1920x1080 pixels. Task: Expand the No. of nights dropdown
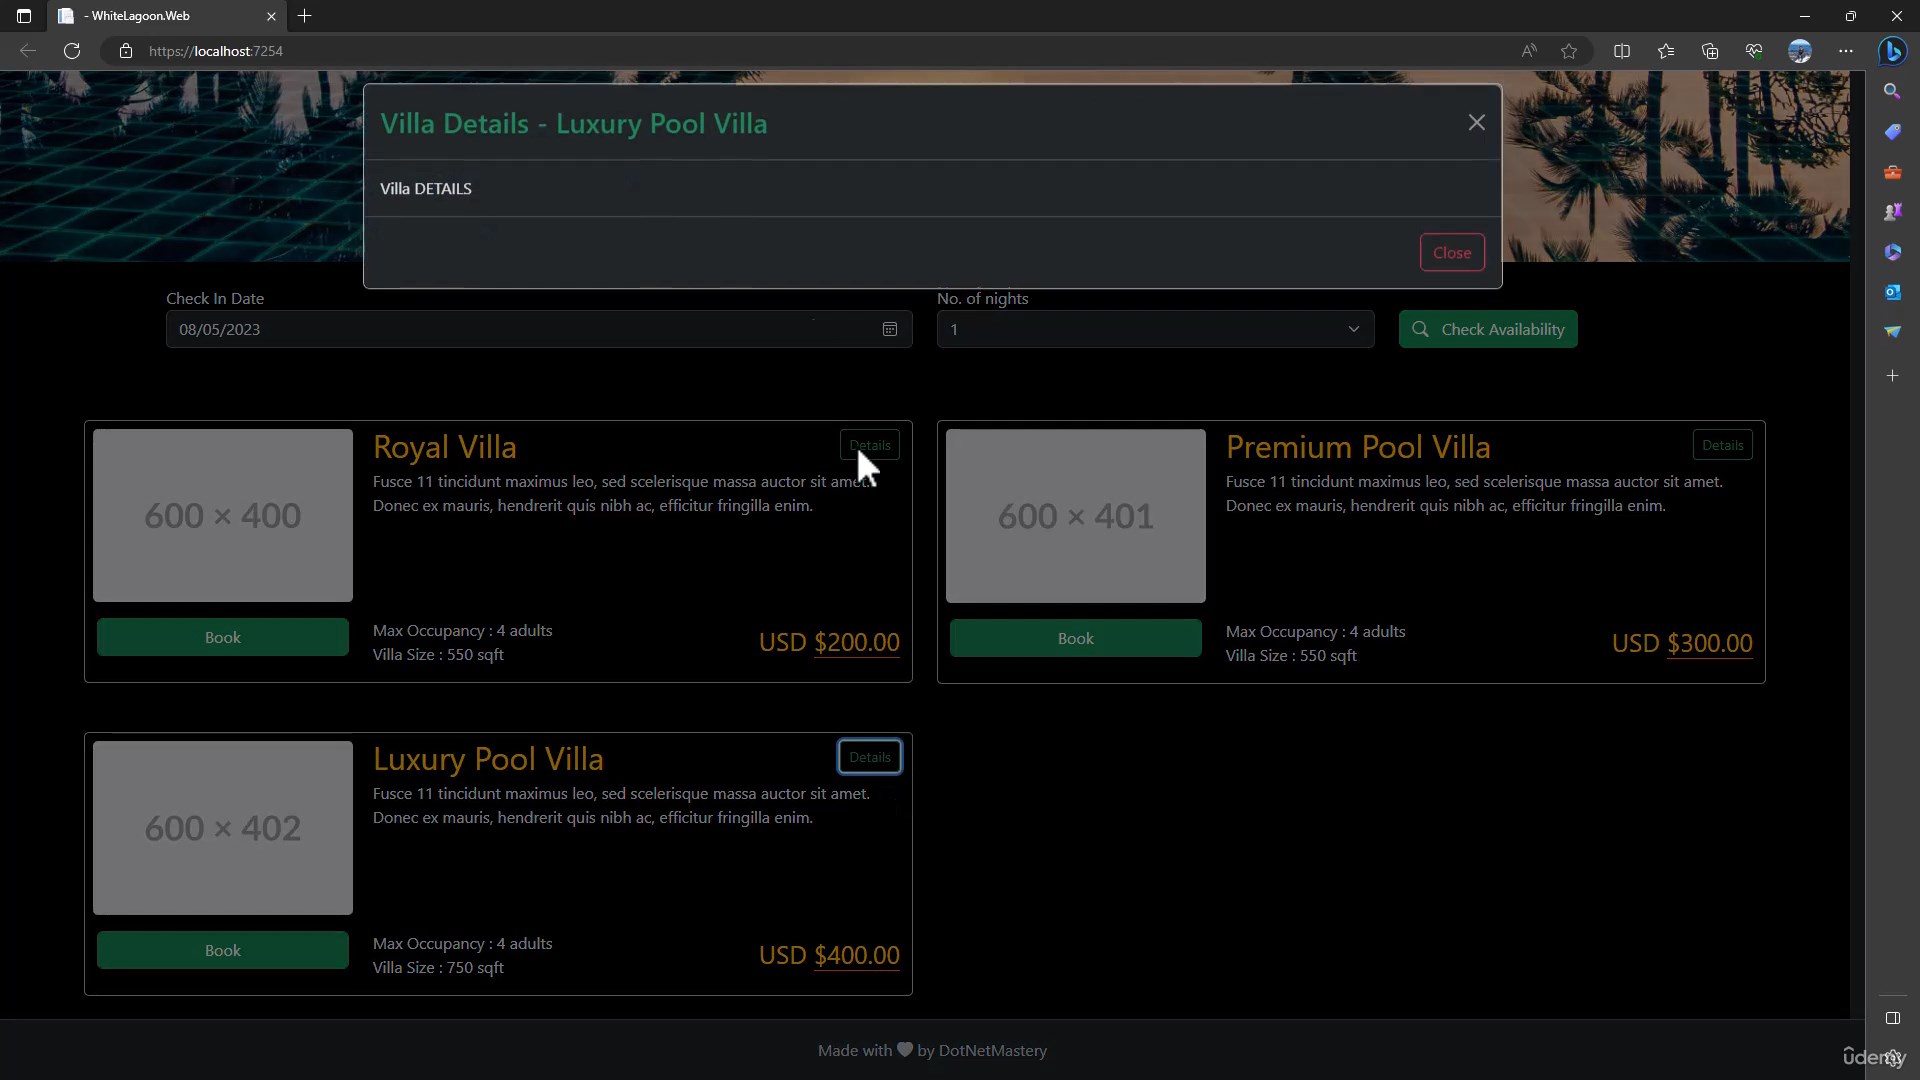1155,329
